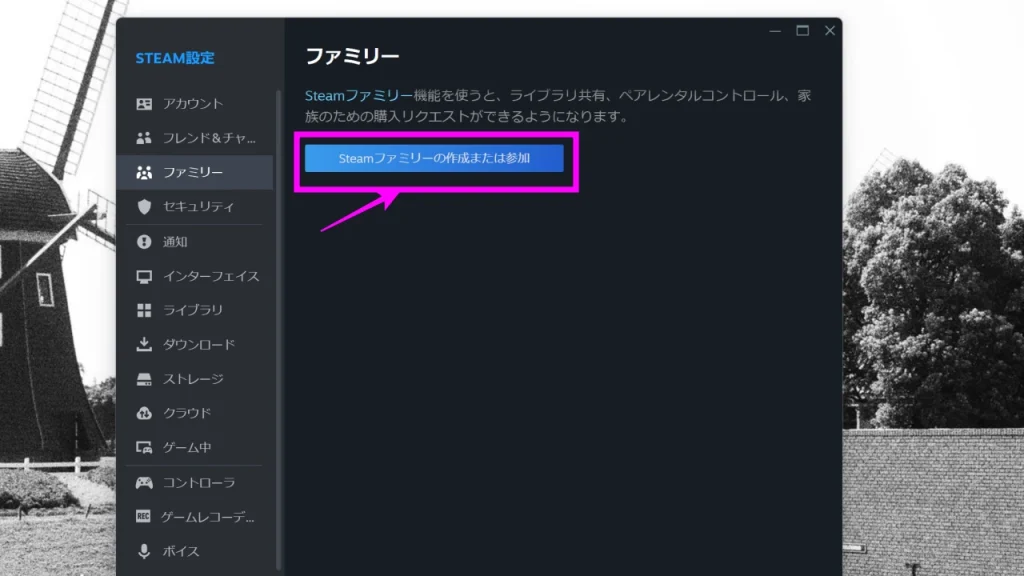Click the フレンド&チャット people icon
Image resolution: width=1024 pixels, height=576 pixels.
(x=144, y=138)
